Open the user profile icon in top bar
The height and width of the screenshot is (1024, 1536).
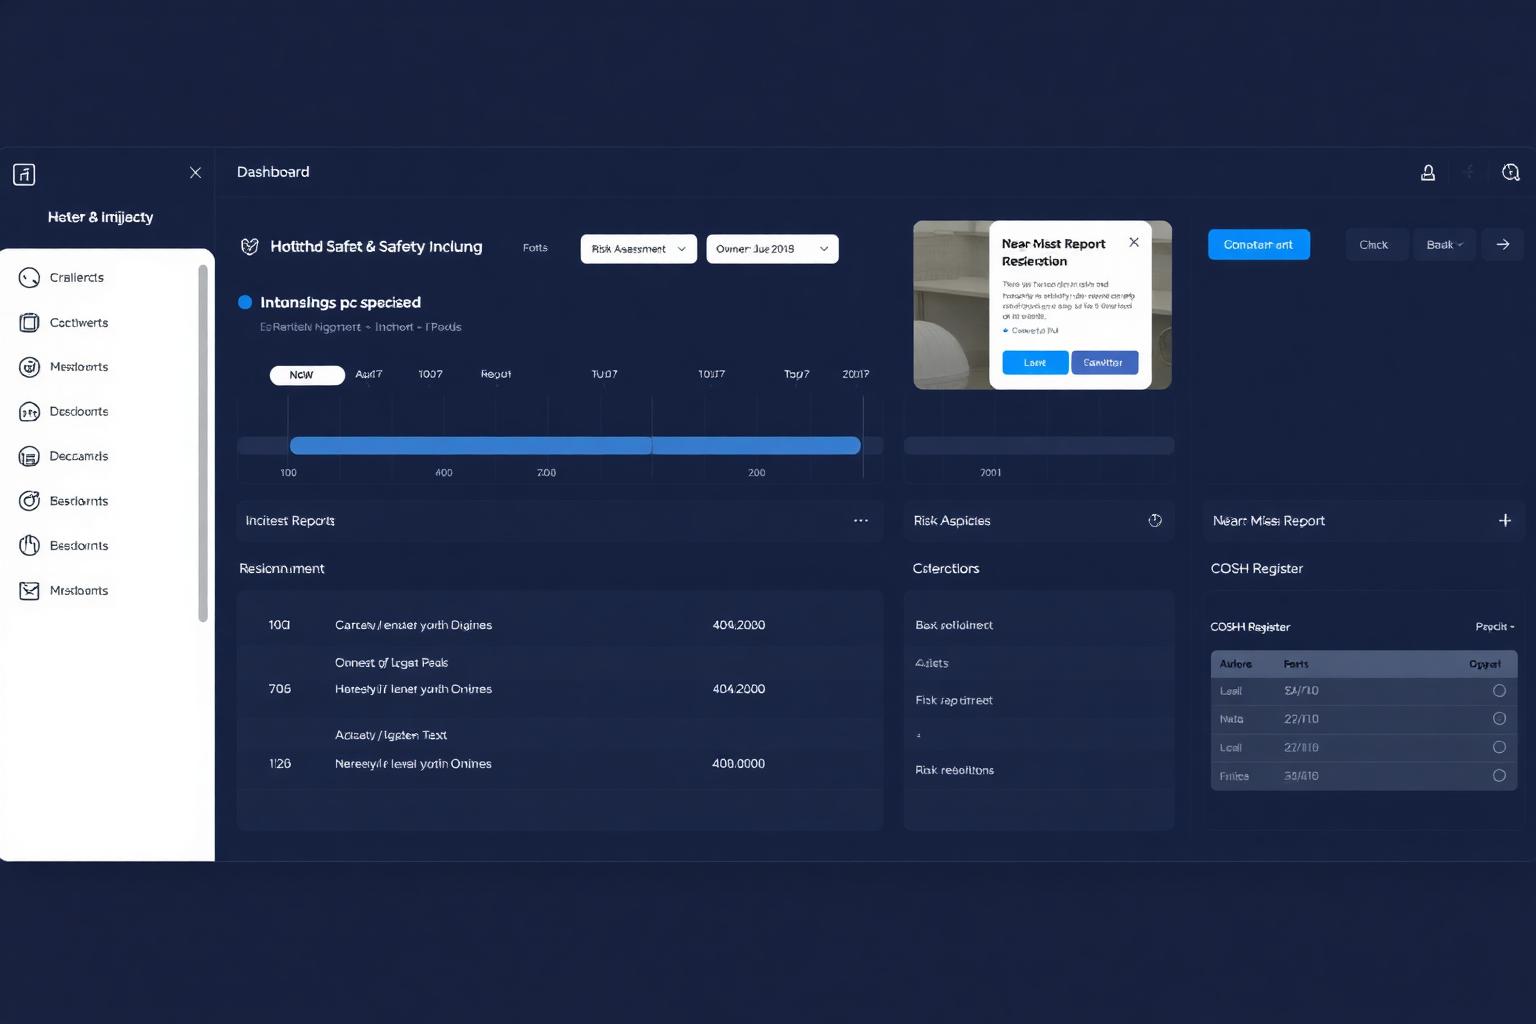click(1428, 173)
